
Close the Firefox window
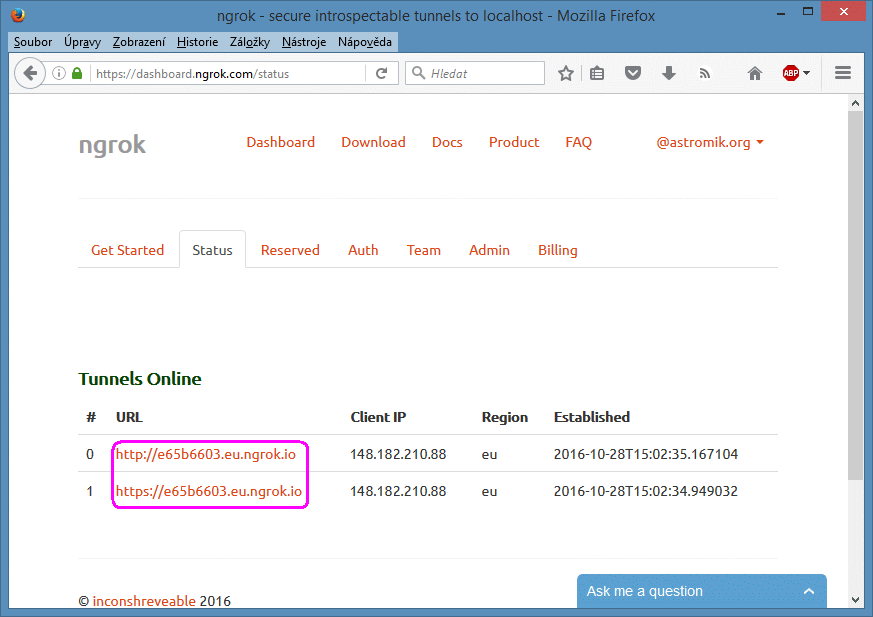coord(844,12)
